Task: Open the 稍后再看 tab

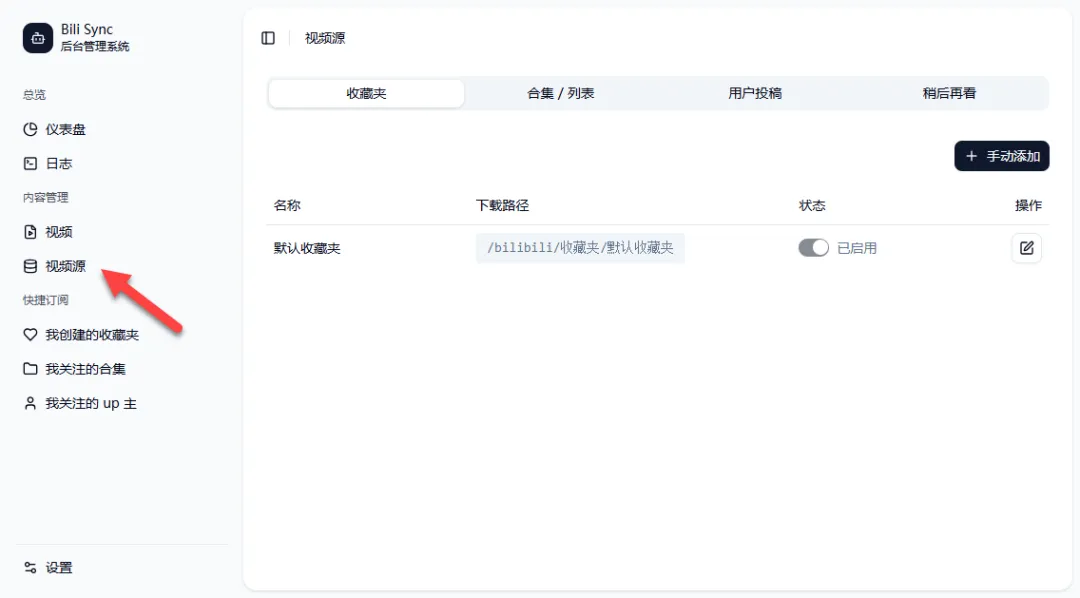Action: coord(949,93)
